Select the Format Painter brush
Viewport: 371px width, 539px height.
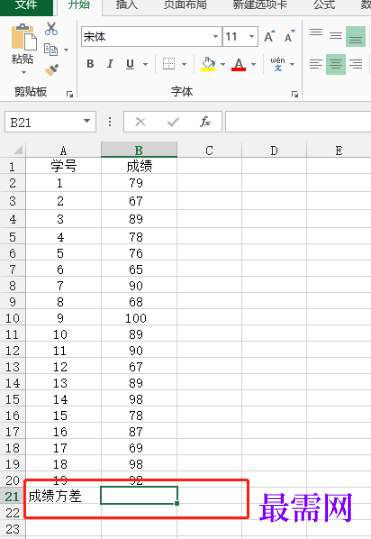click(x=52, y=69)
